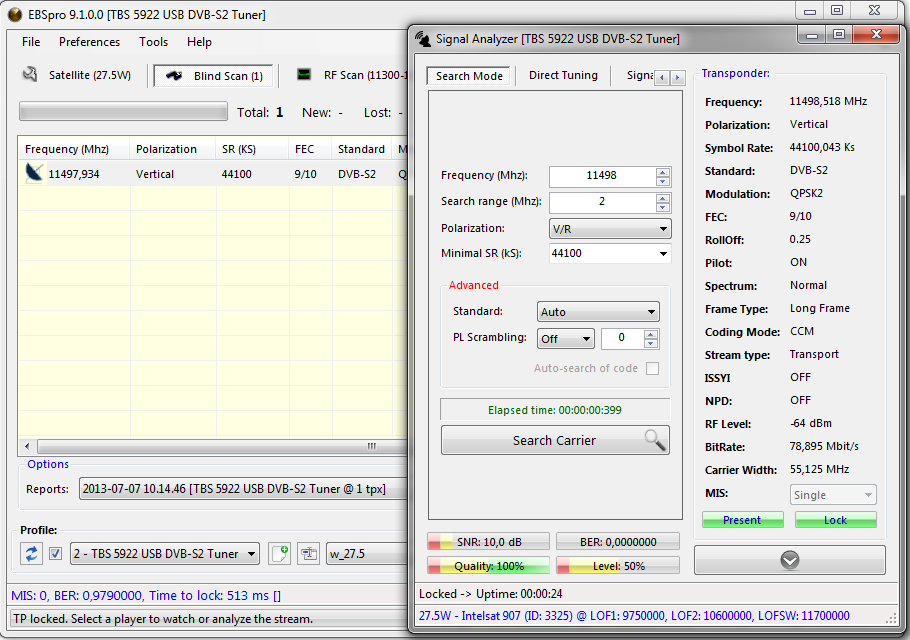Select the 11497,934 transponder row
910x640 pixels.
[x=213, y=173]
